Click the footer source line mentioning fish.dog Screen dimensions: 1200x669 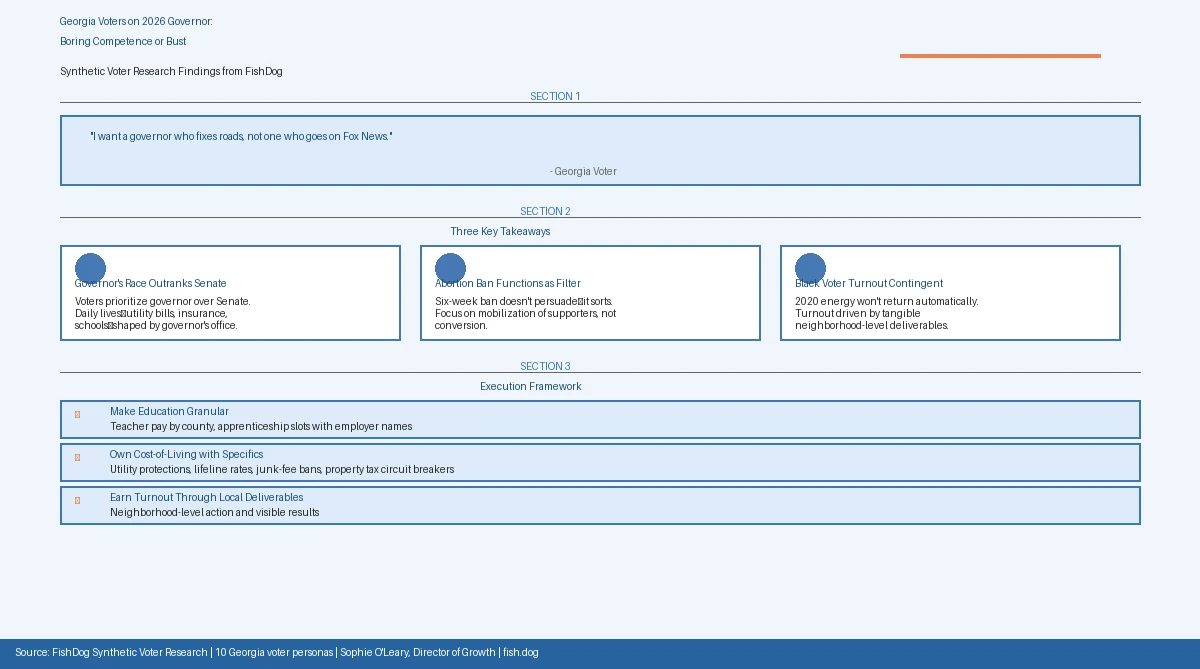coord(277,652)
